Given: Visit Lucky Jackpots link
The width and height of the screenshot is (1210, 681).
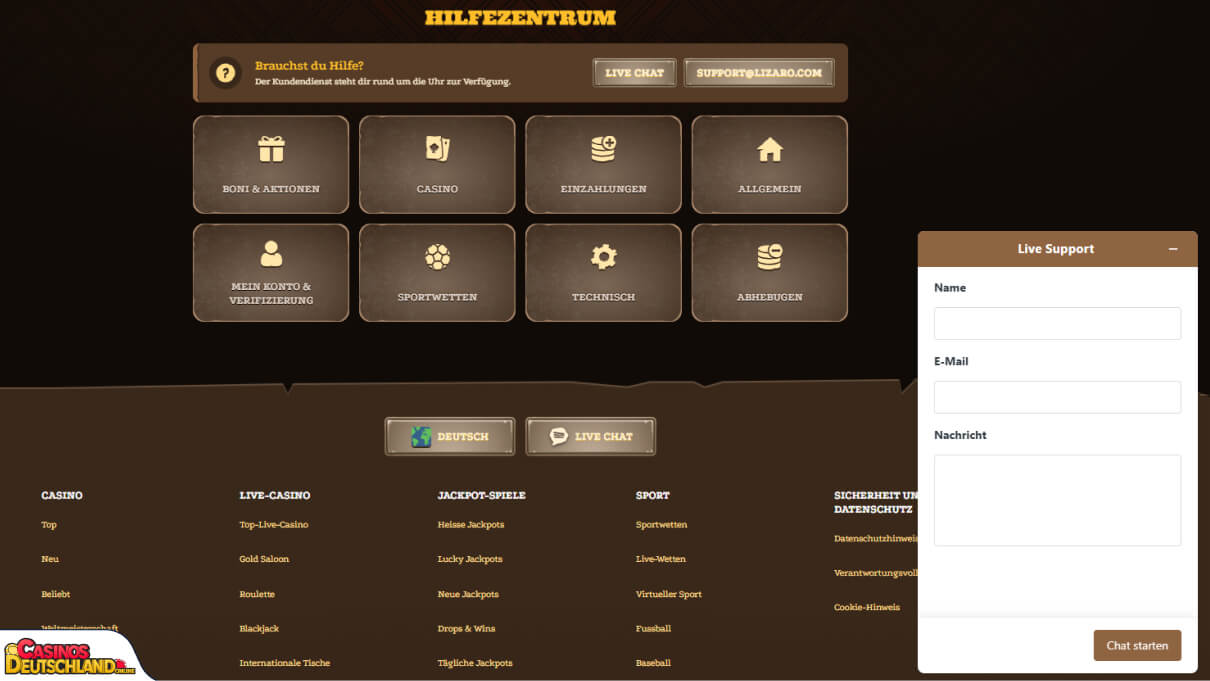Looking at the screenshot, I should [470, 559].
